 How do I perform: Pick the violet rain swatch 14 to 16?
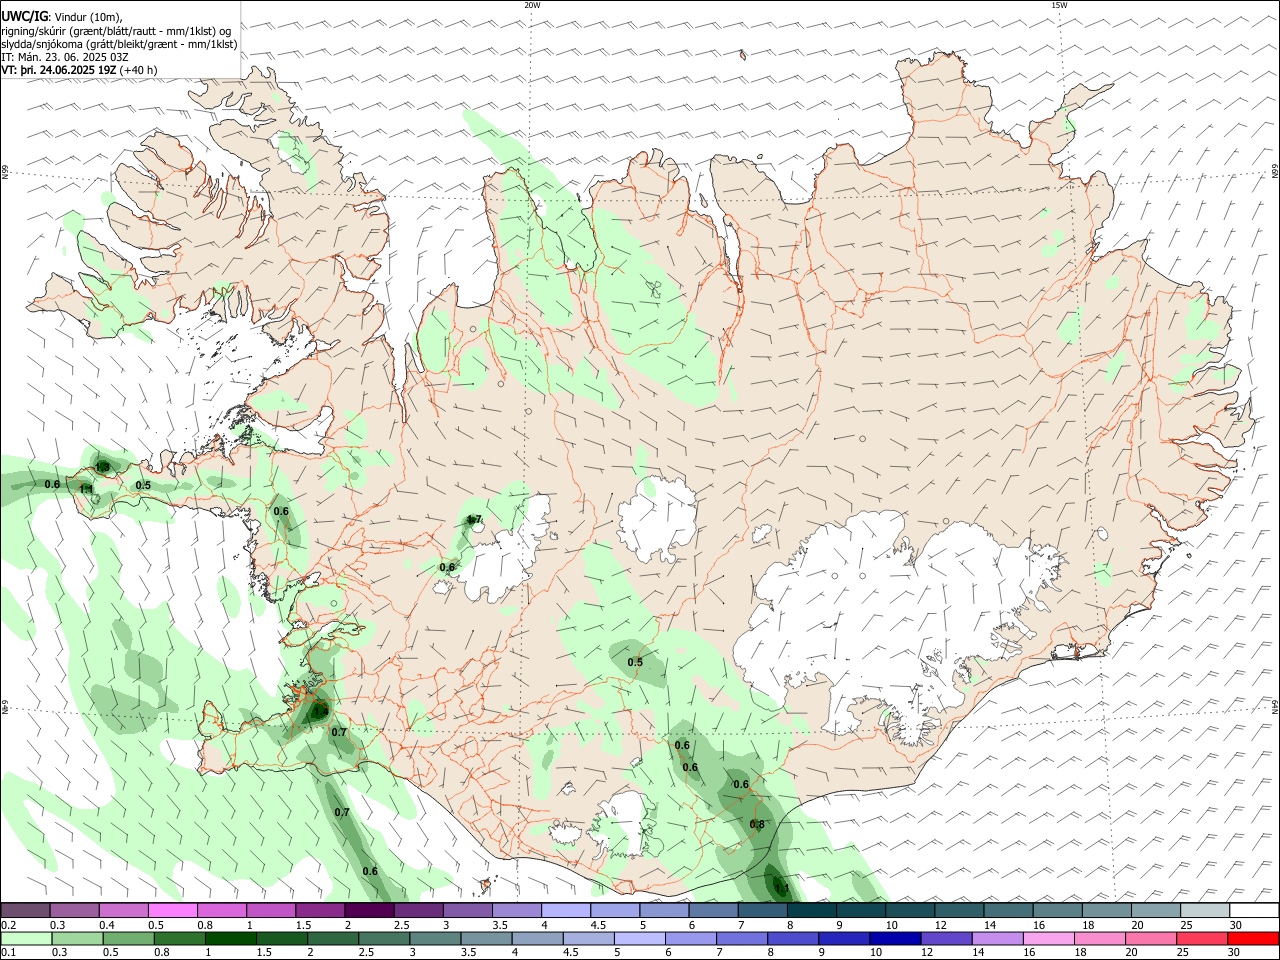point(997,938)
